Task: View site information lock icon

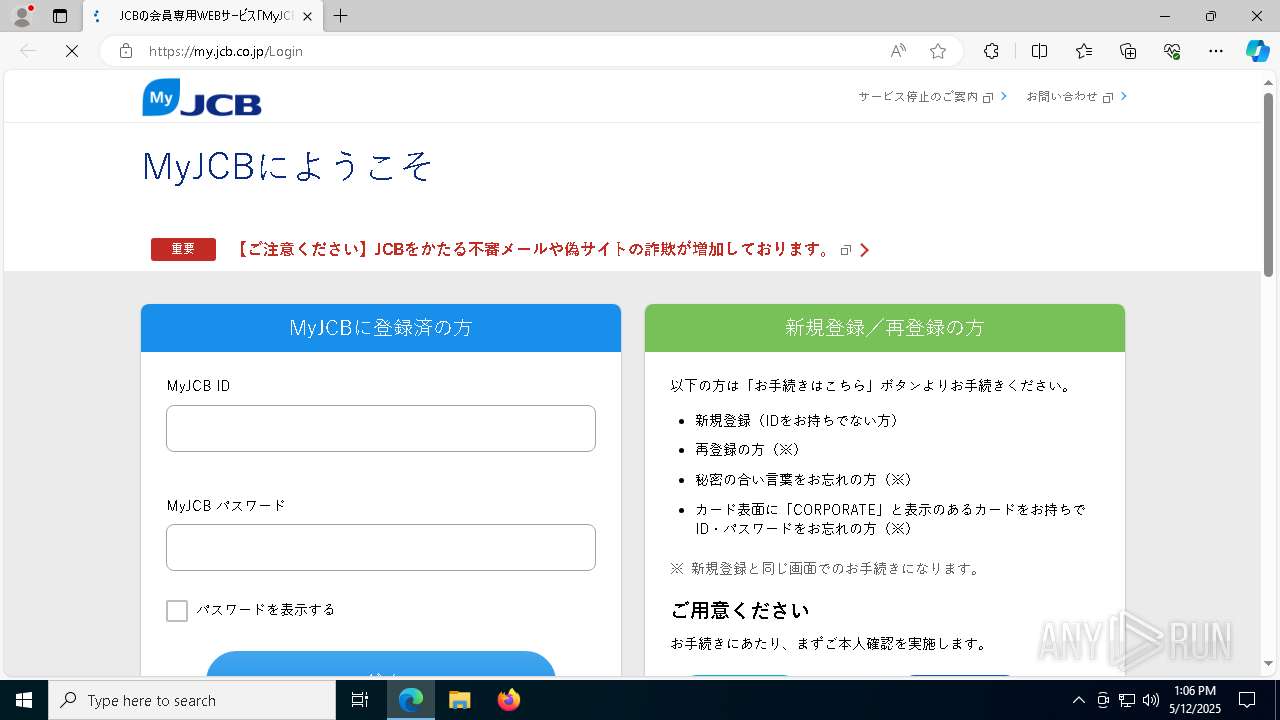Action: pyautogui.click(x=126, y=51)
